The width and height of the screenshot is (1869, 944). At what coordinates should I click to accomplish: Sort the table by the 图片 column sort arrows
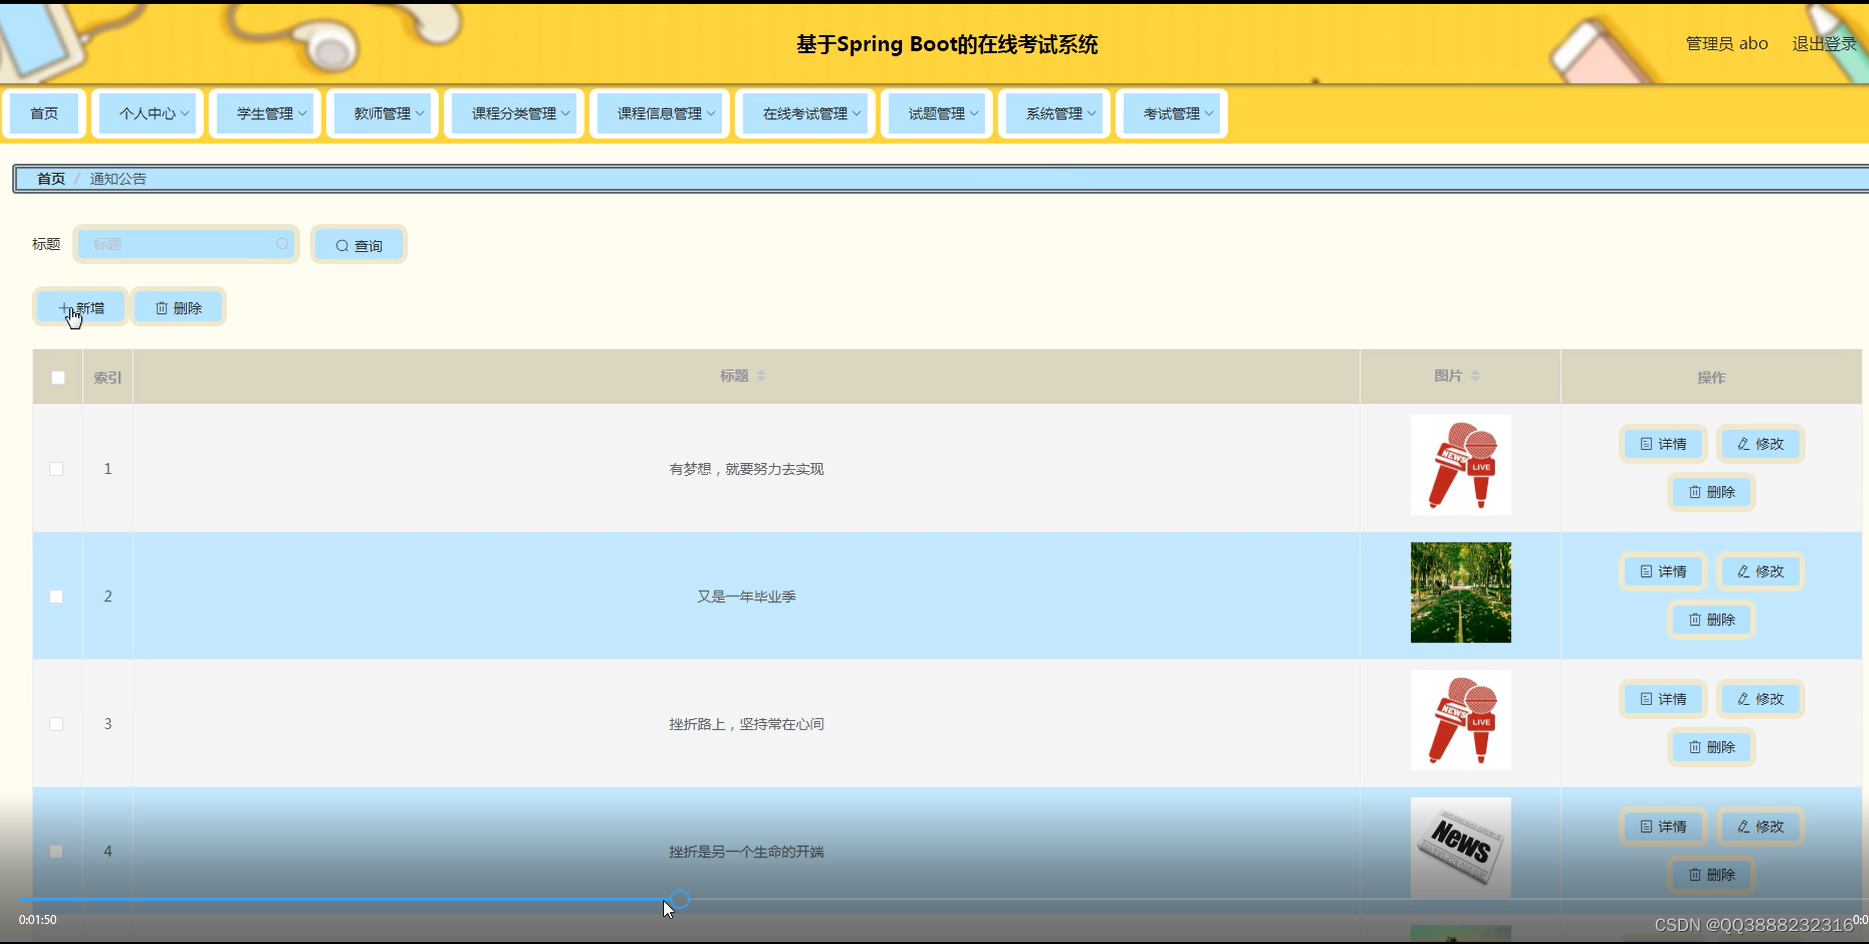tap(1475, 376)
